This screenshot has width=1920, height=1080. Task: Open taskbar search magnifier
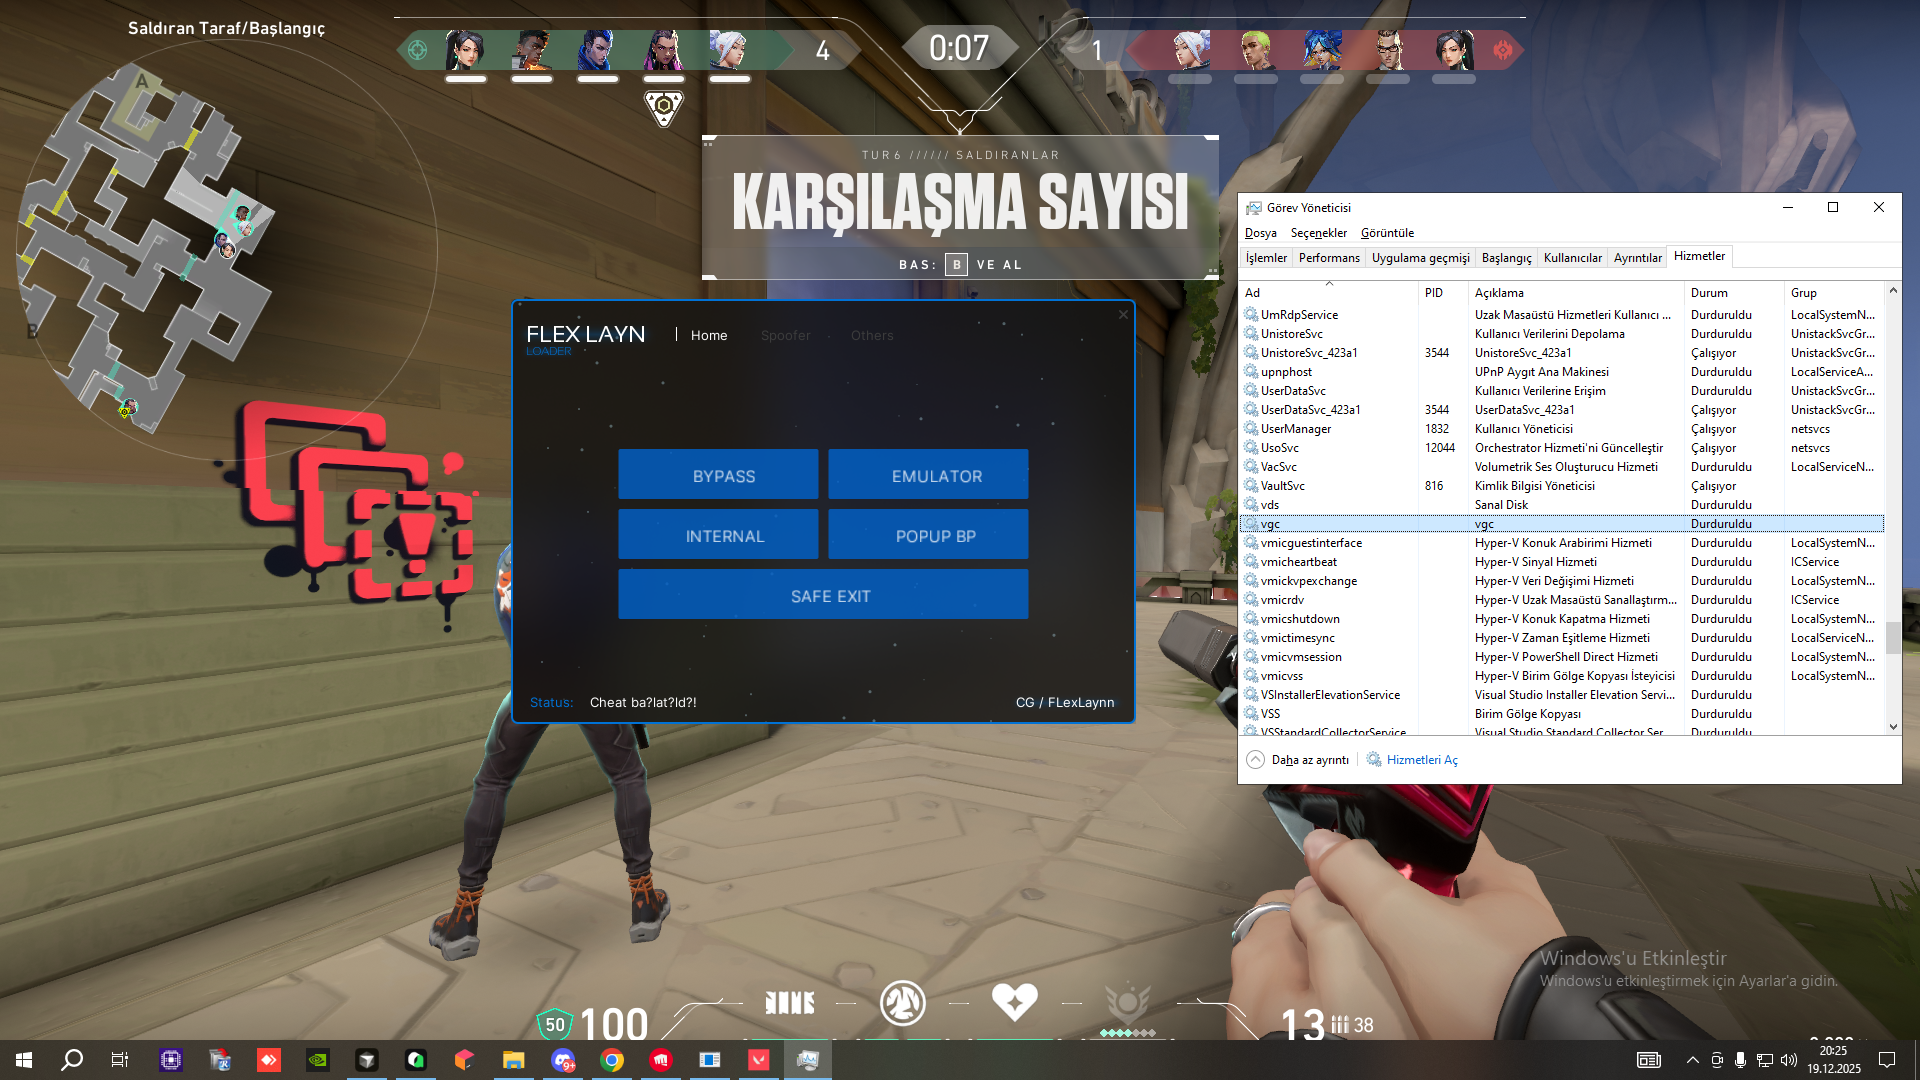pos(72,1060)
